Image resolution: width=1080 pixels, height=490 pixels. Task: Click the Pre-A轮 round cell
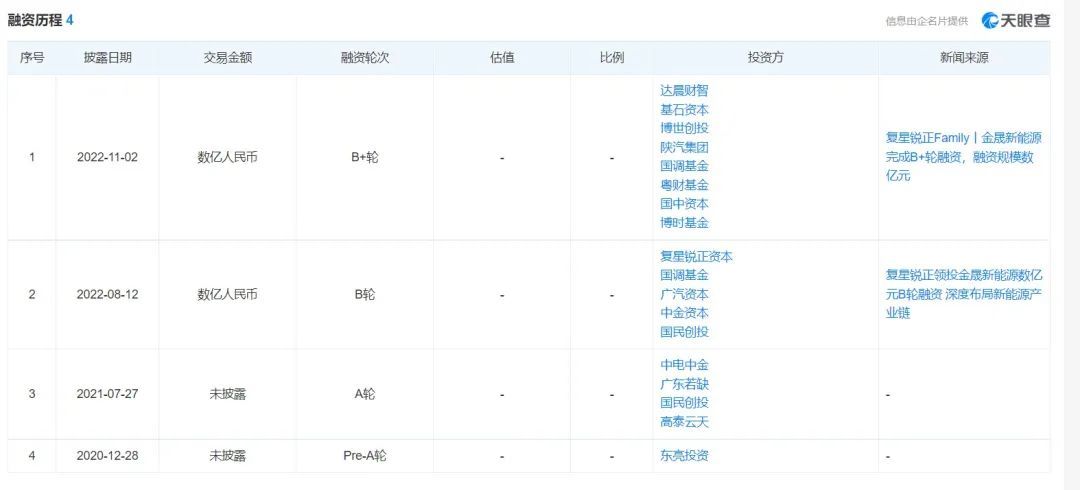click(365, 456)
